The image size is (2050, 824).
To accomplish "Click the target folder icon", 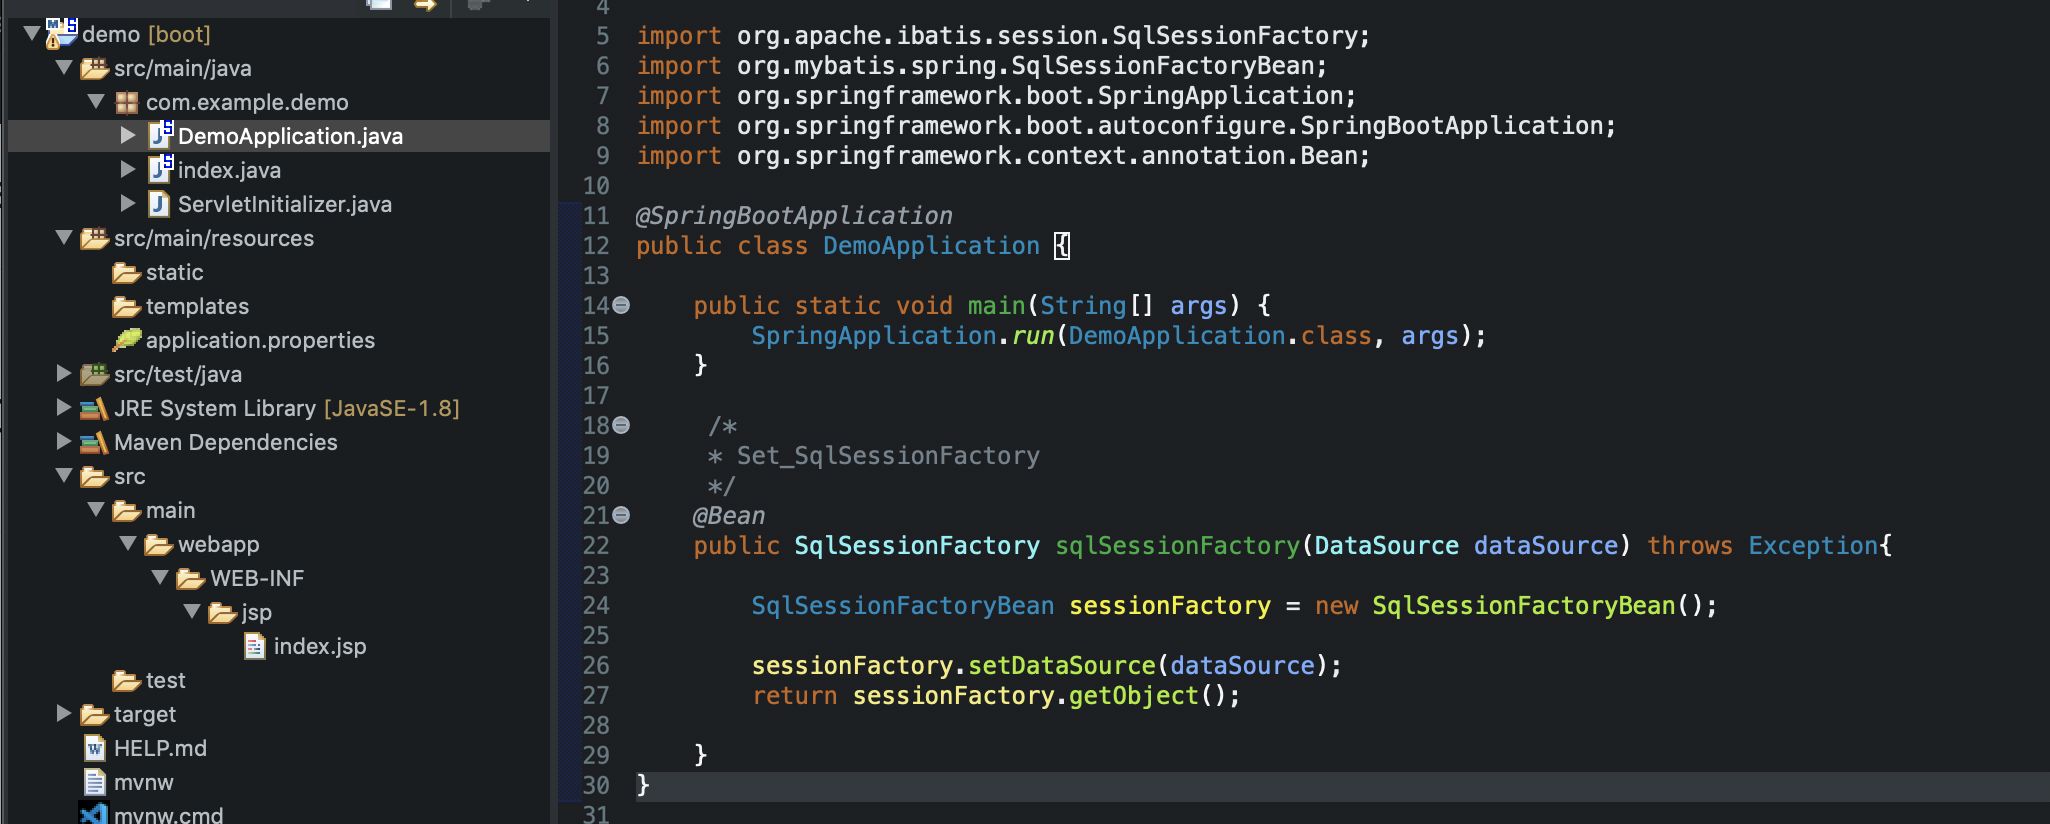I will [94, 715].
